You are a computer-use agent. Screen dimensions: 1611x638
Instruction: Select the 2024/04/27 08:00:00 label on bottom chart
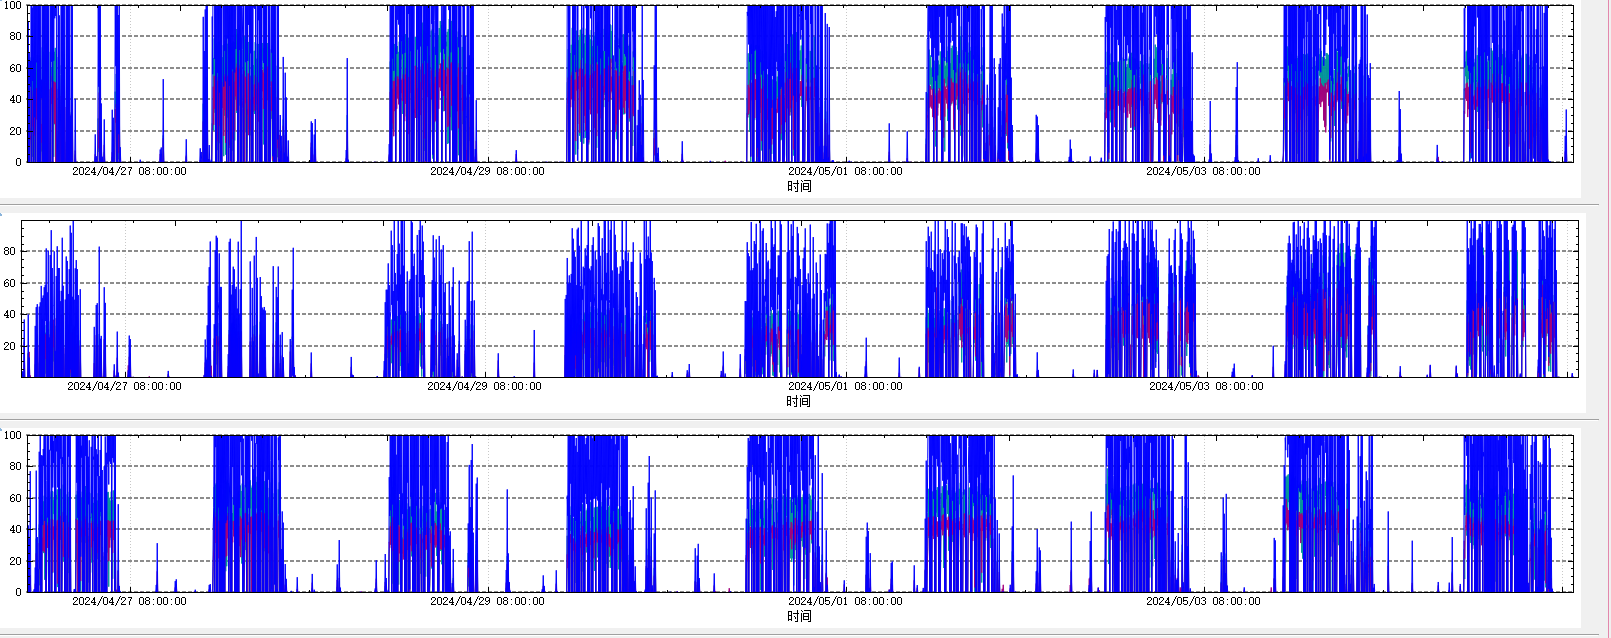point(129,601)
